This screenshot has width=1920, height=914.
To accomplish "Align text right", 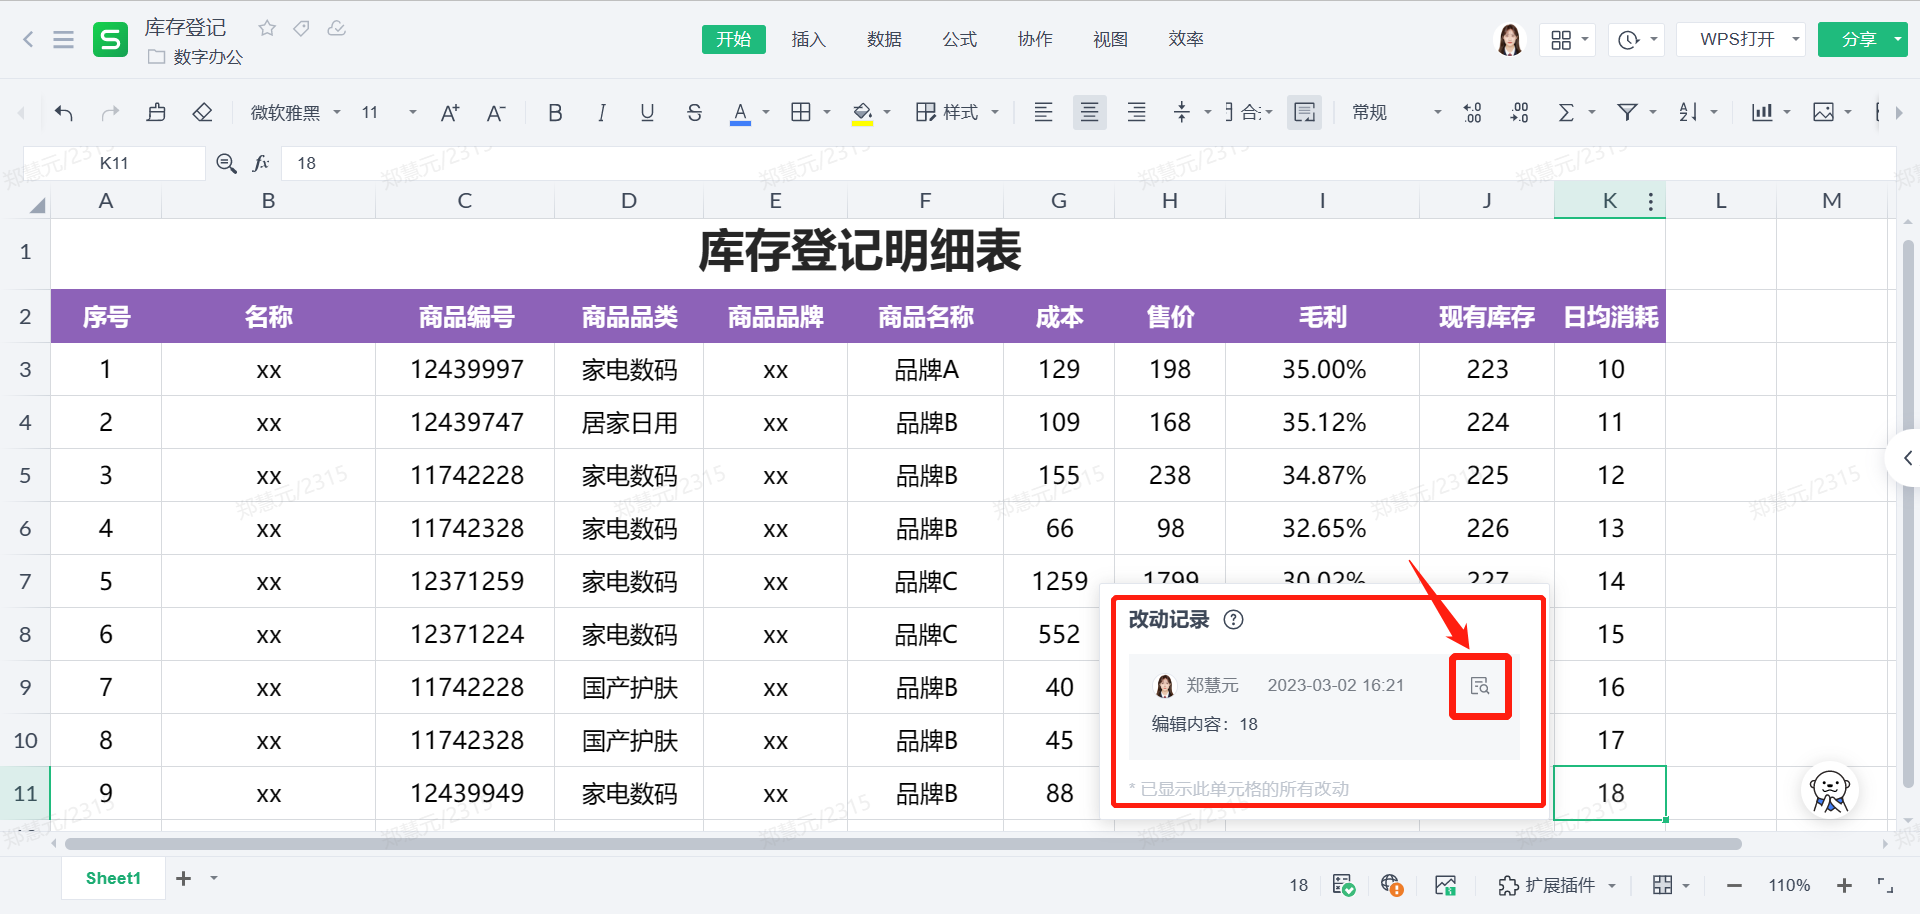I will [x=1136, y=112].
